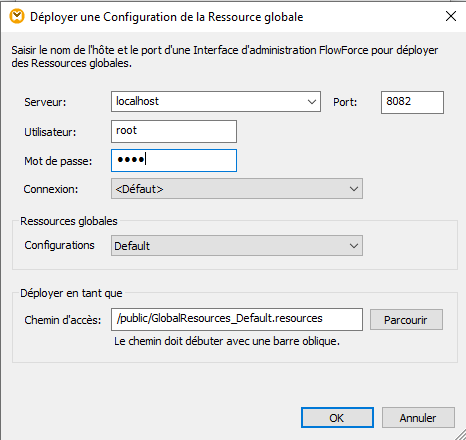Click the instruction text about FlowForce

click(225, 56)
